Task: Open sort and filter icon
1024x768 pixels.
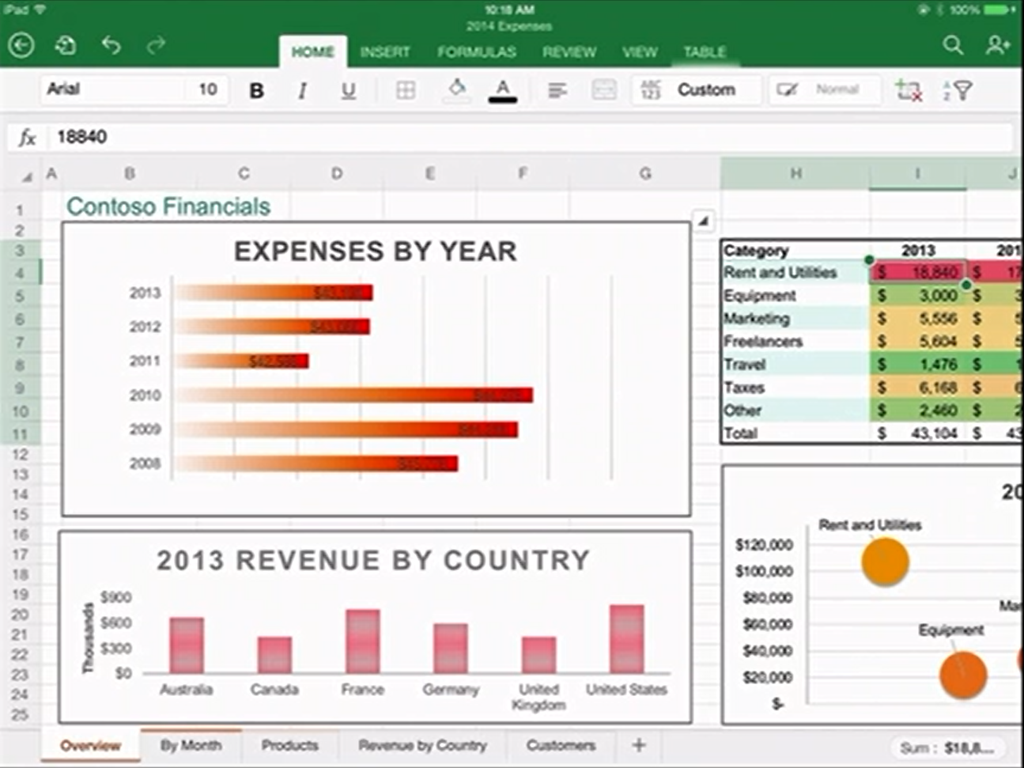Action: tap(957, 90)
